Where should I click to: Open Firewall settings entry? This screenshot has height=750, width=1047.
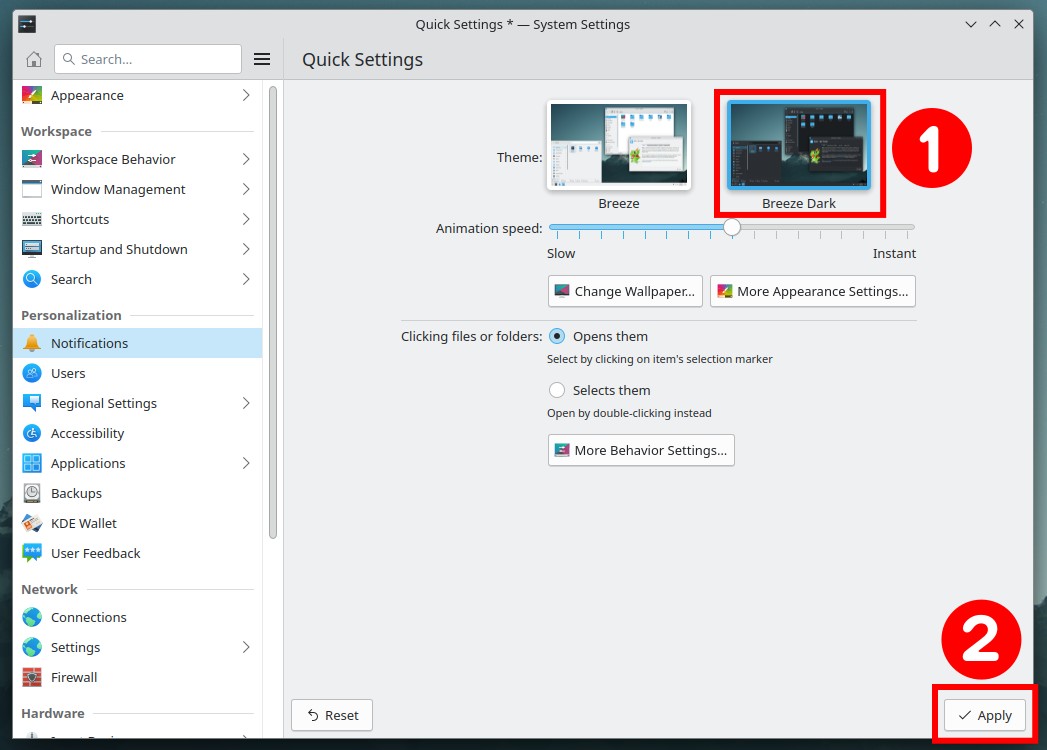coord(138,677)
